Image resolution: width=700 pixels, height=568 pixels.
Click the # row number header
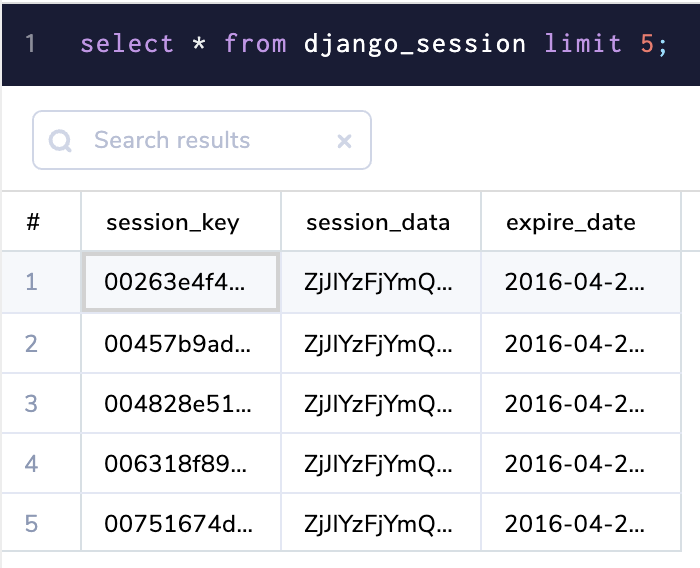click(x=33, y=222)
